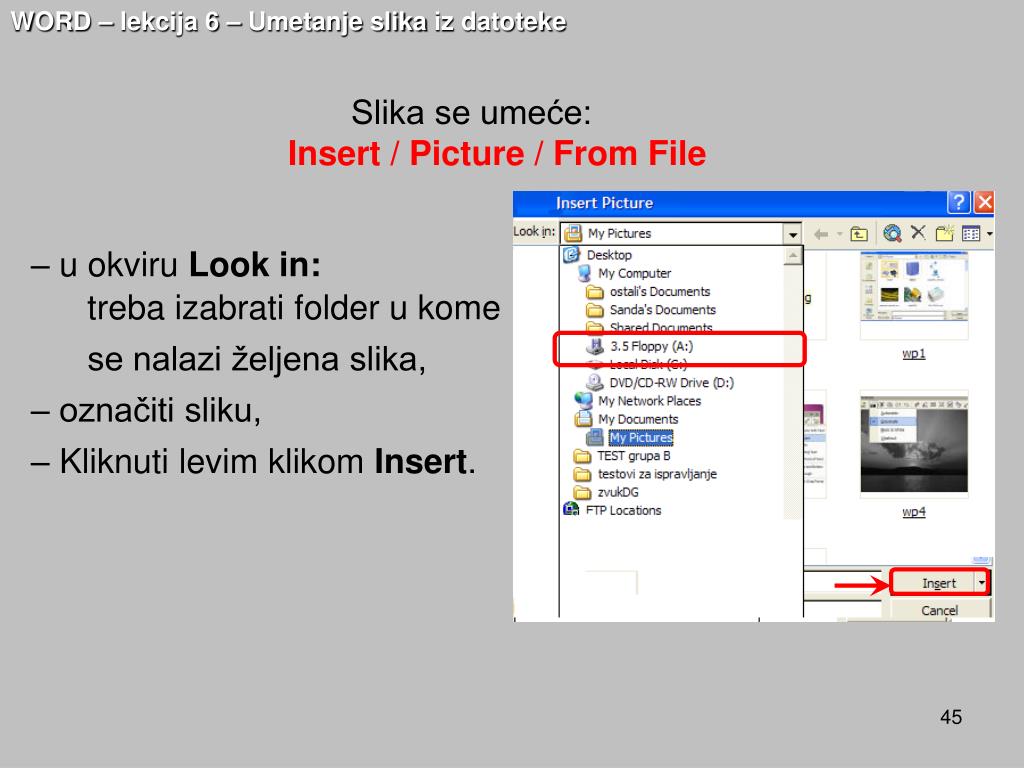Click the Delete X toolbar icon
The image size is (1024, 768).
click(918, 232)
